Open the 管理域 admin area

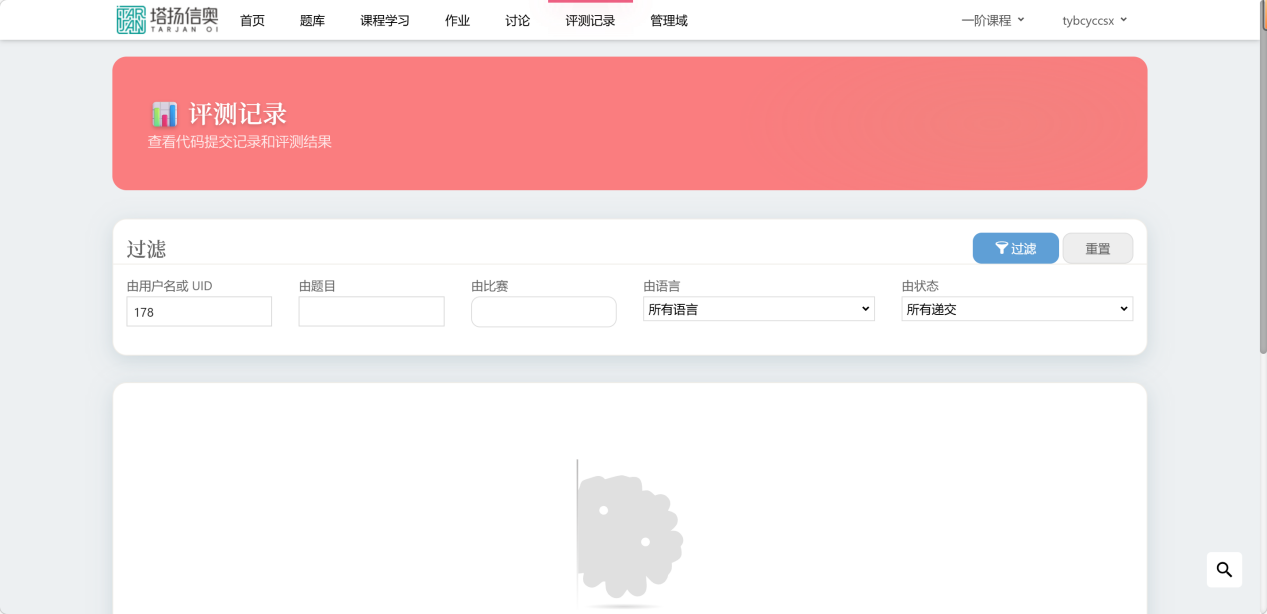667,19
